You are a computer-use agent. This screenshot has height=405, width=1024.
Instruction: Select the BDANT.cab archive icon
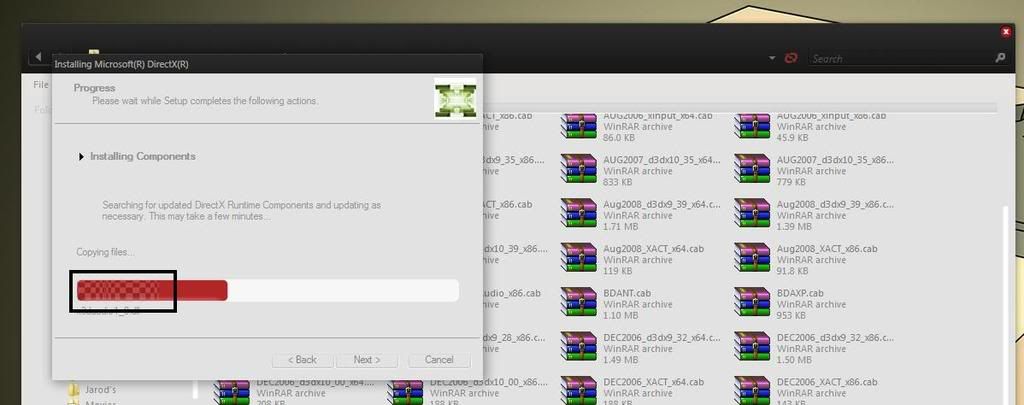579,302
